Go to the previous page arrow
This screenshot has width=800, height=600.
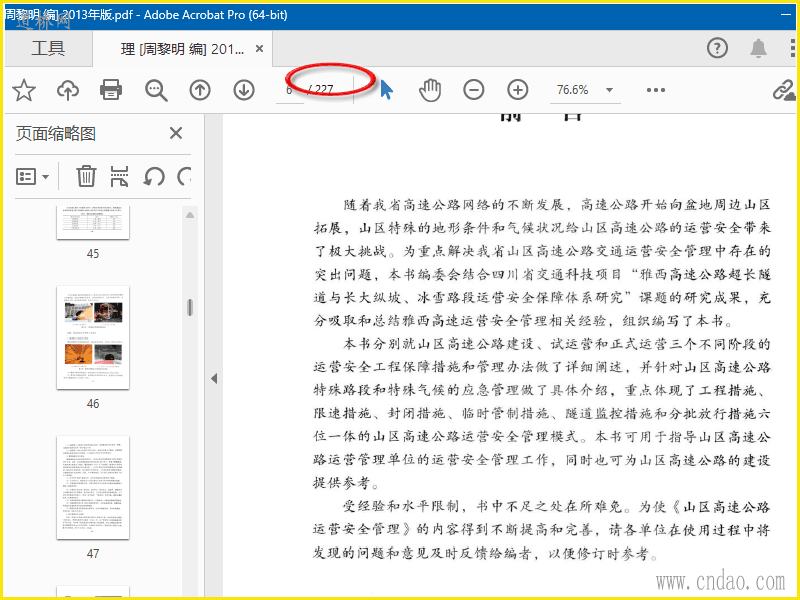pos(200,90)
